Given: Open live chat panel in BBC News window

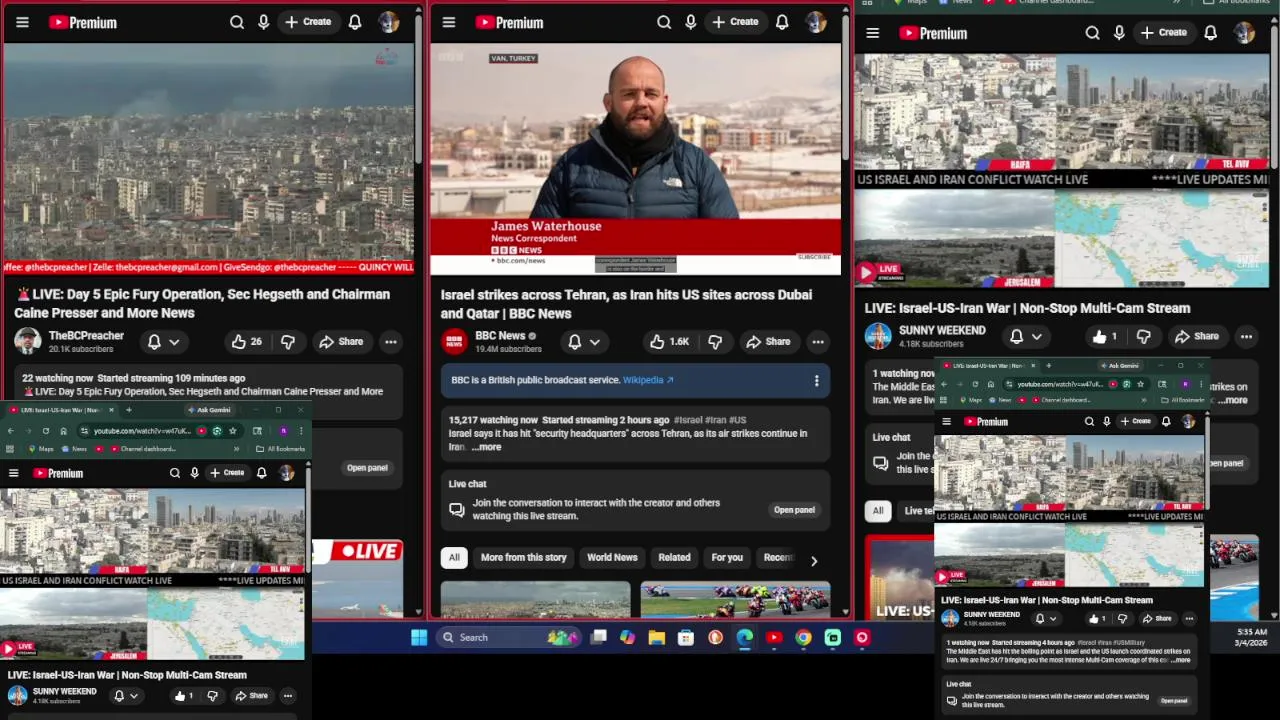Looking at the screenshot, I should pos(794,510).
